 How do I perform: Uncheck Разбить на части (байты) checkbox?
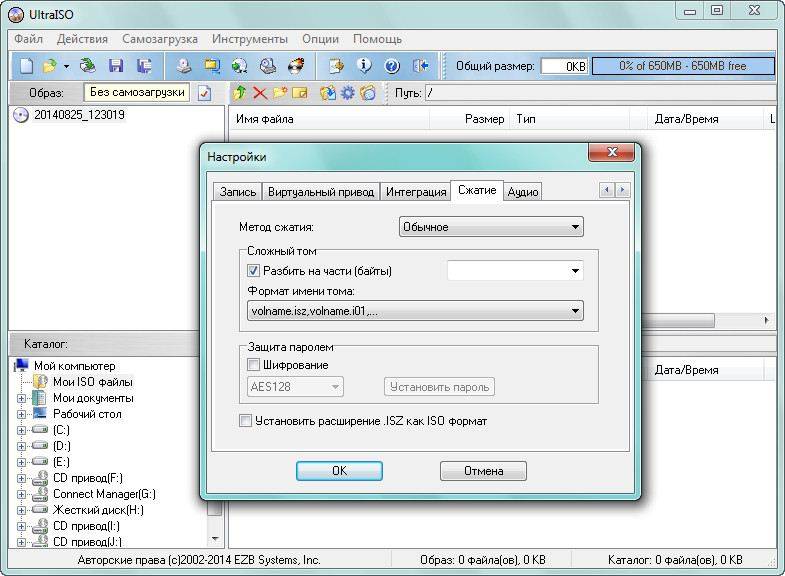pyautogui.click(x=253, y=271)
